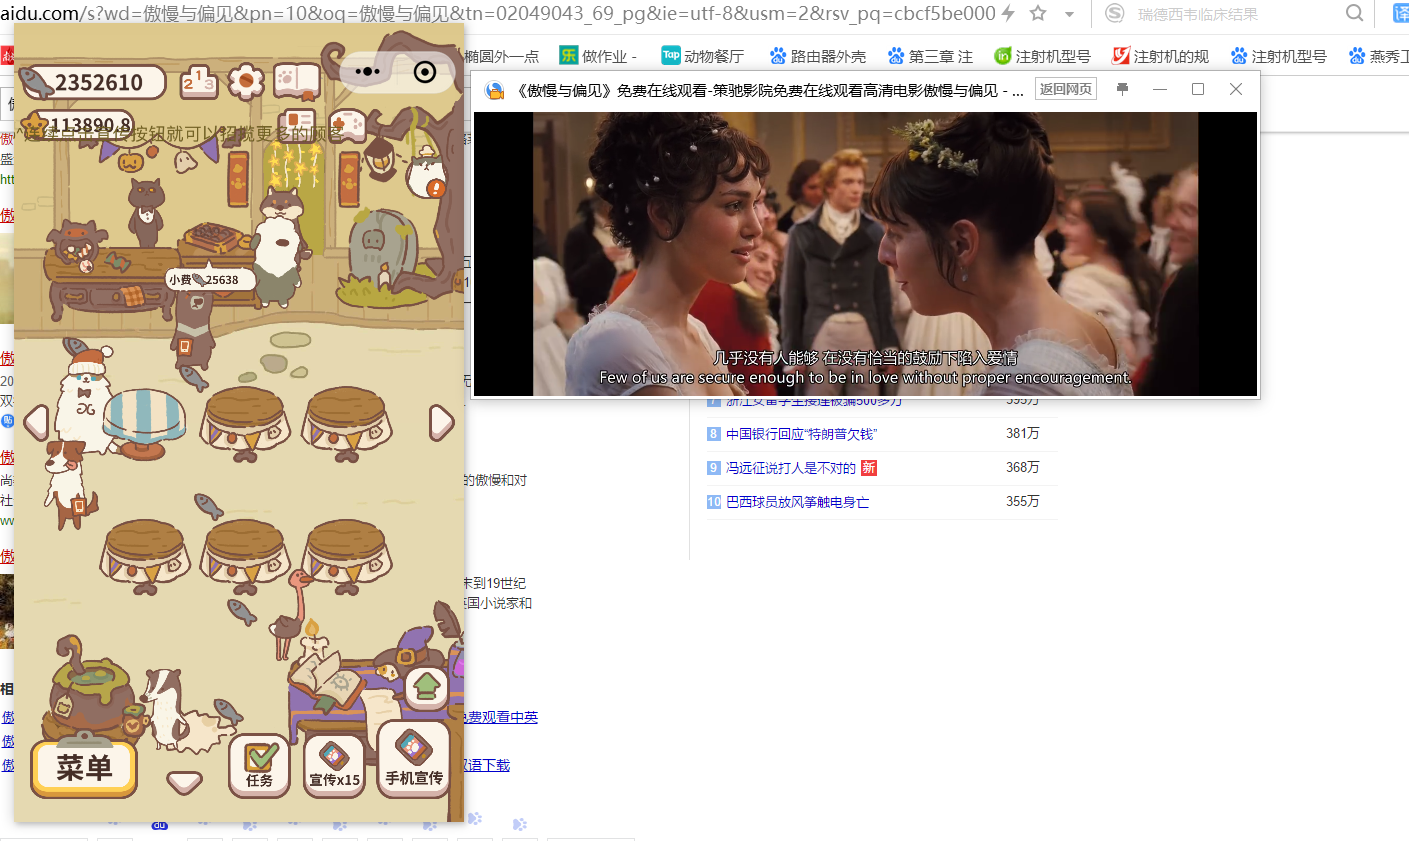Open mini-program three-dot more menu
Screen dimensions: 1409x841
(x=368, y=72)
